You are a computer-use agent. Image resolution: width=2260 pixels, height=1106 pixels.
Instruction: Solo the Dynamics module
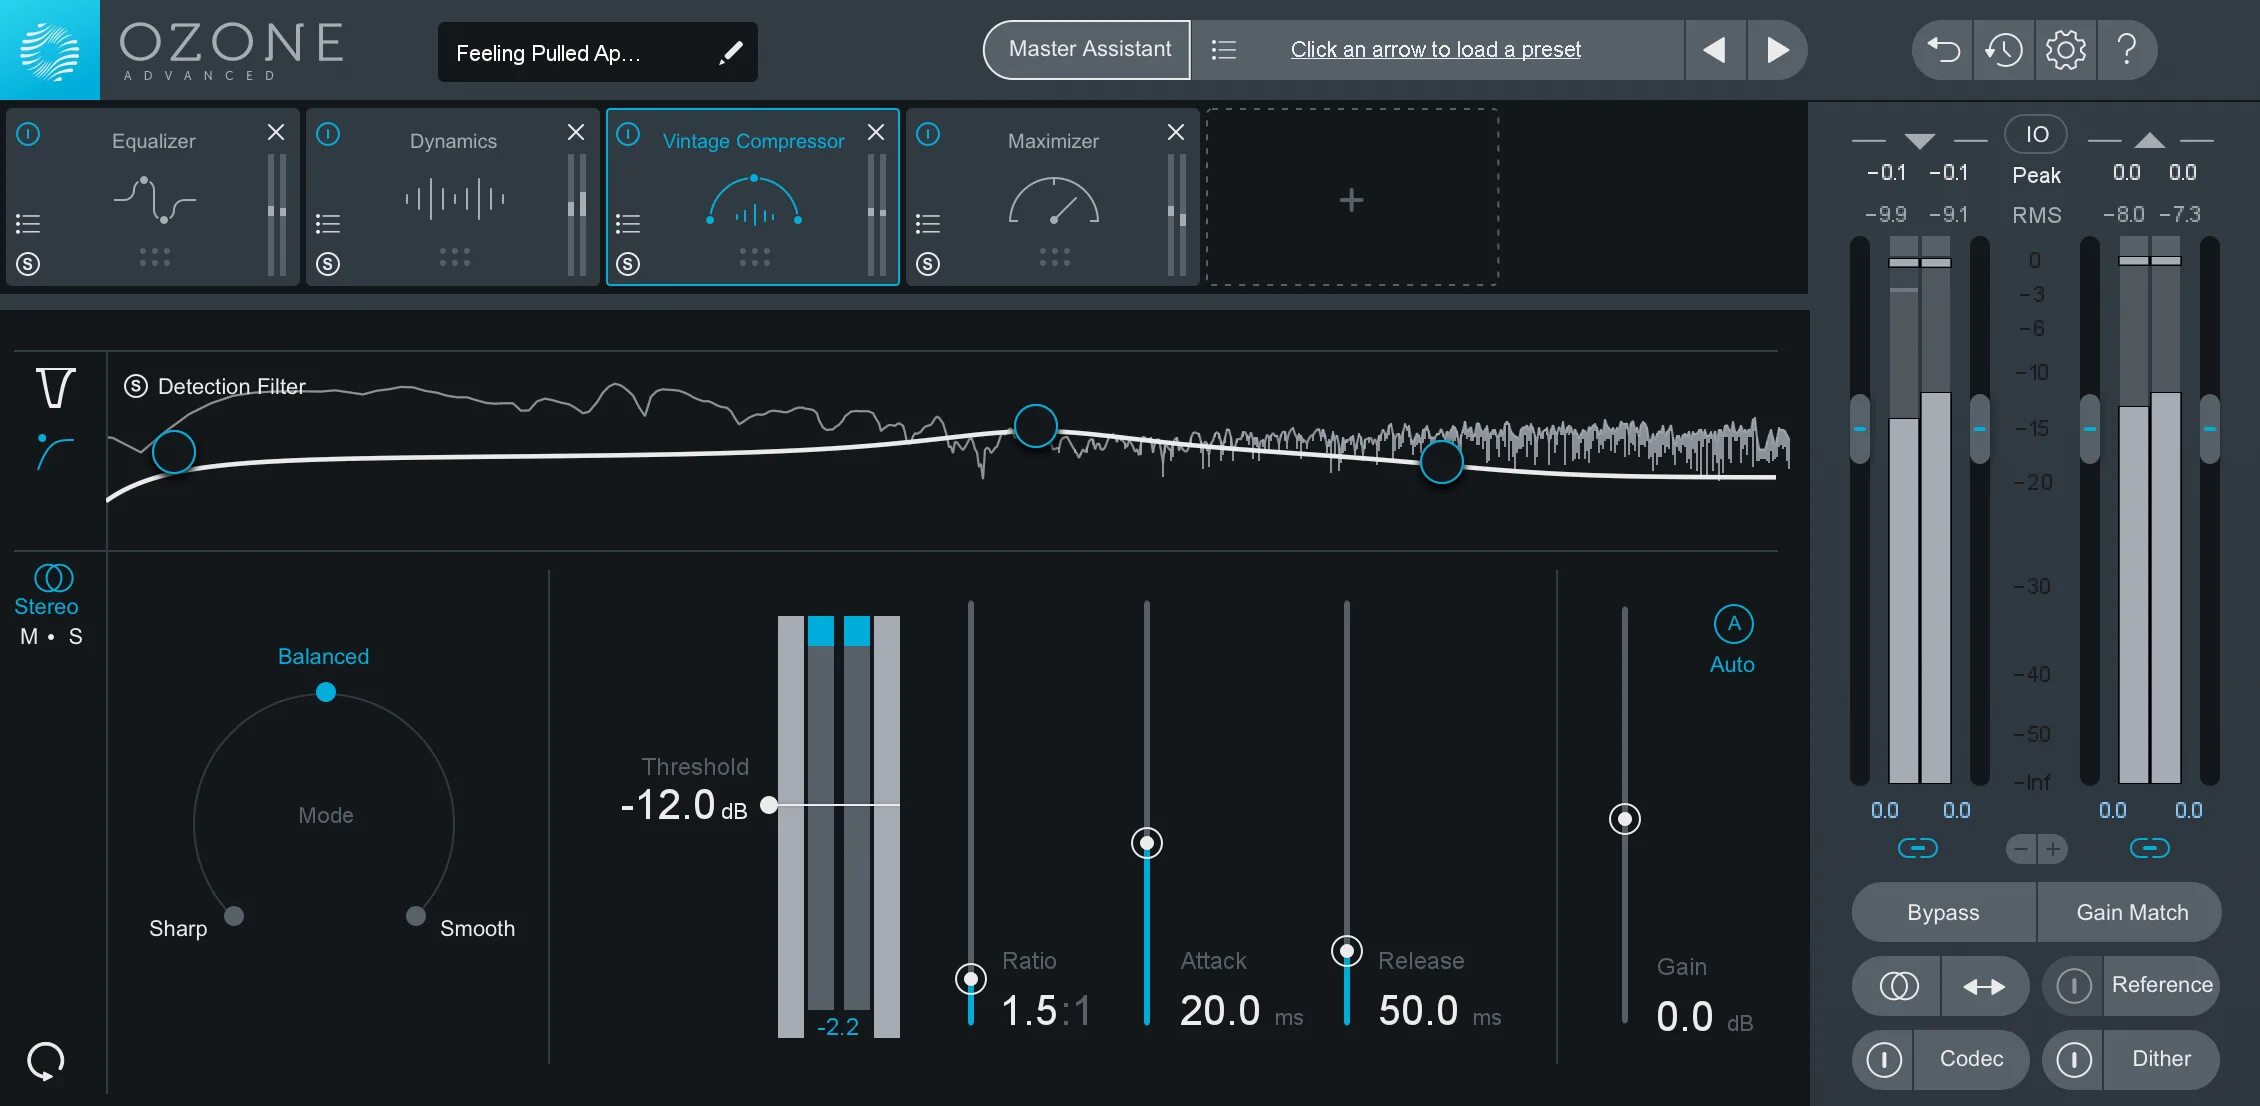point(328,264)
